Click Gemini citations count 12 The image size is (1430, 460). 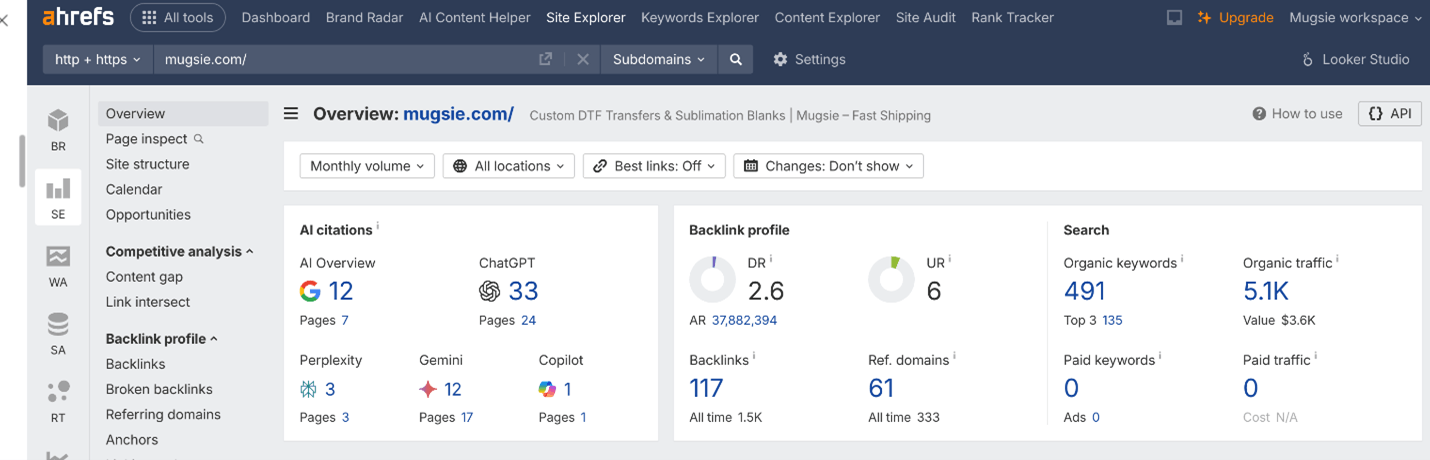click(453, 389)
